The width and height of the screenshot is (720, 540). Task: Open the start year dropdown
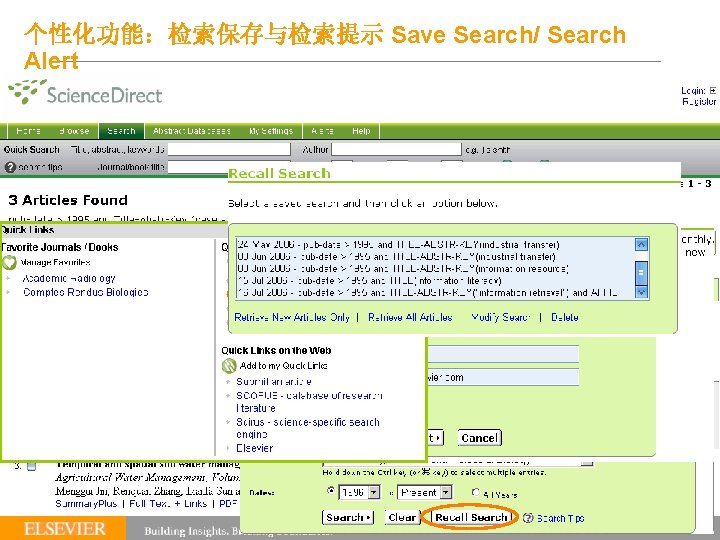click(359, 492)
